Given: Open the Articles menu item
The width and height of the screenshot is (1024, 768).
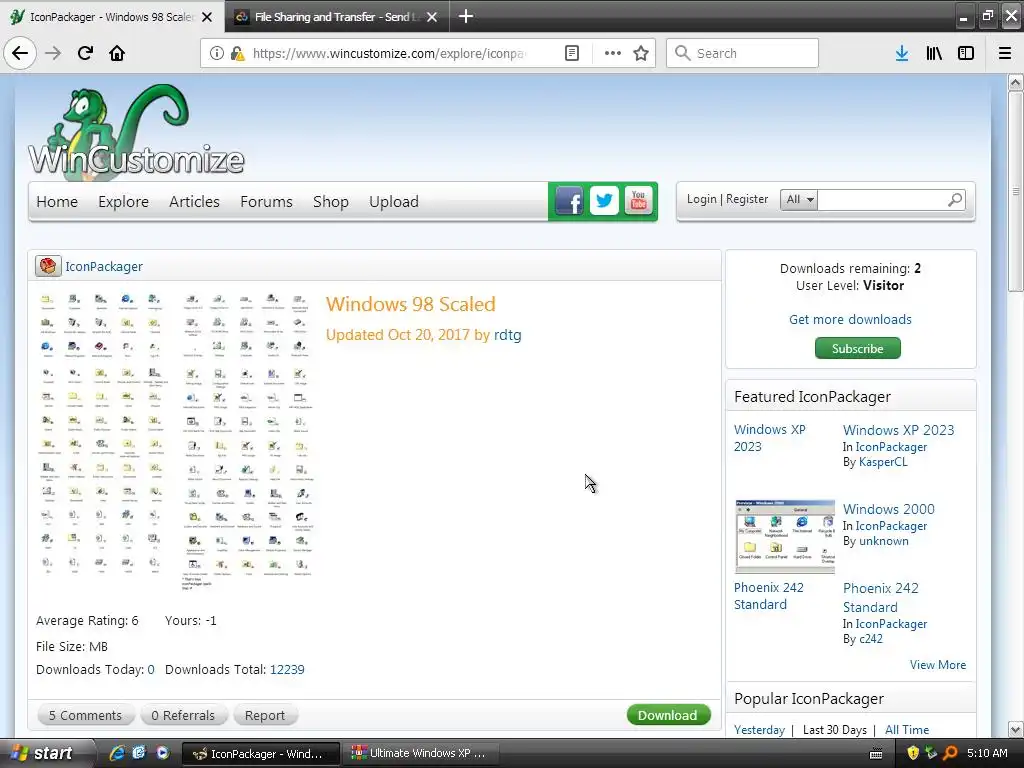Looking at the screenshot, I should (194, 202).
